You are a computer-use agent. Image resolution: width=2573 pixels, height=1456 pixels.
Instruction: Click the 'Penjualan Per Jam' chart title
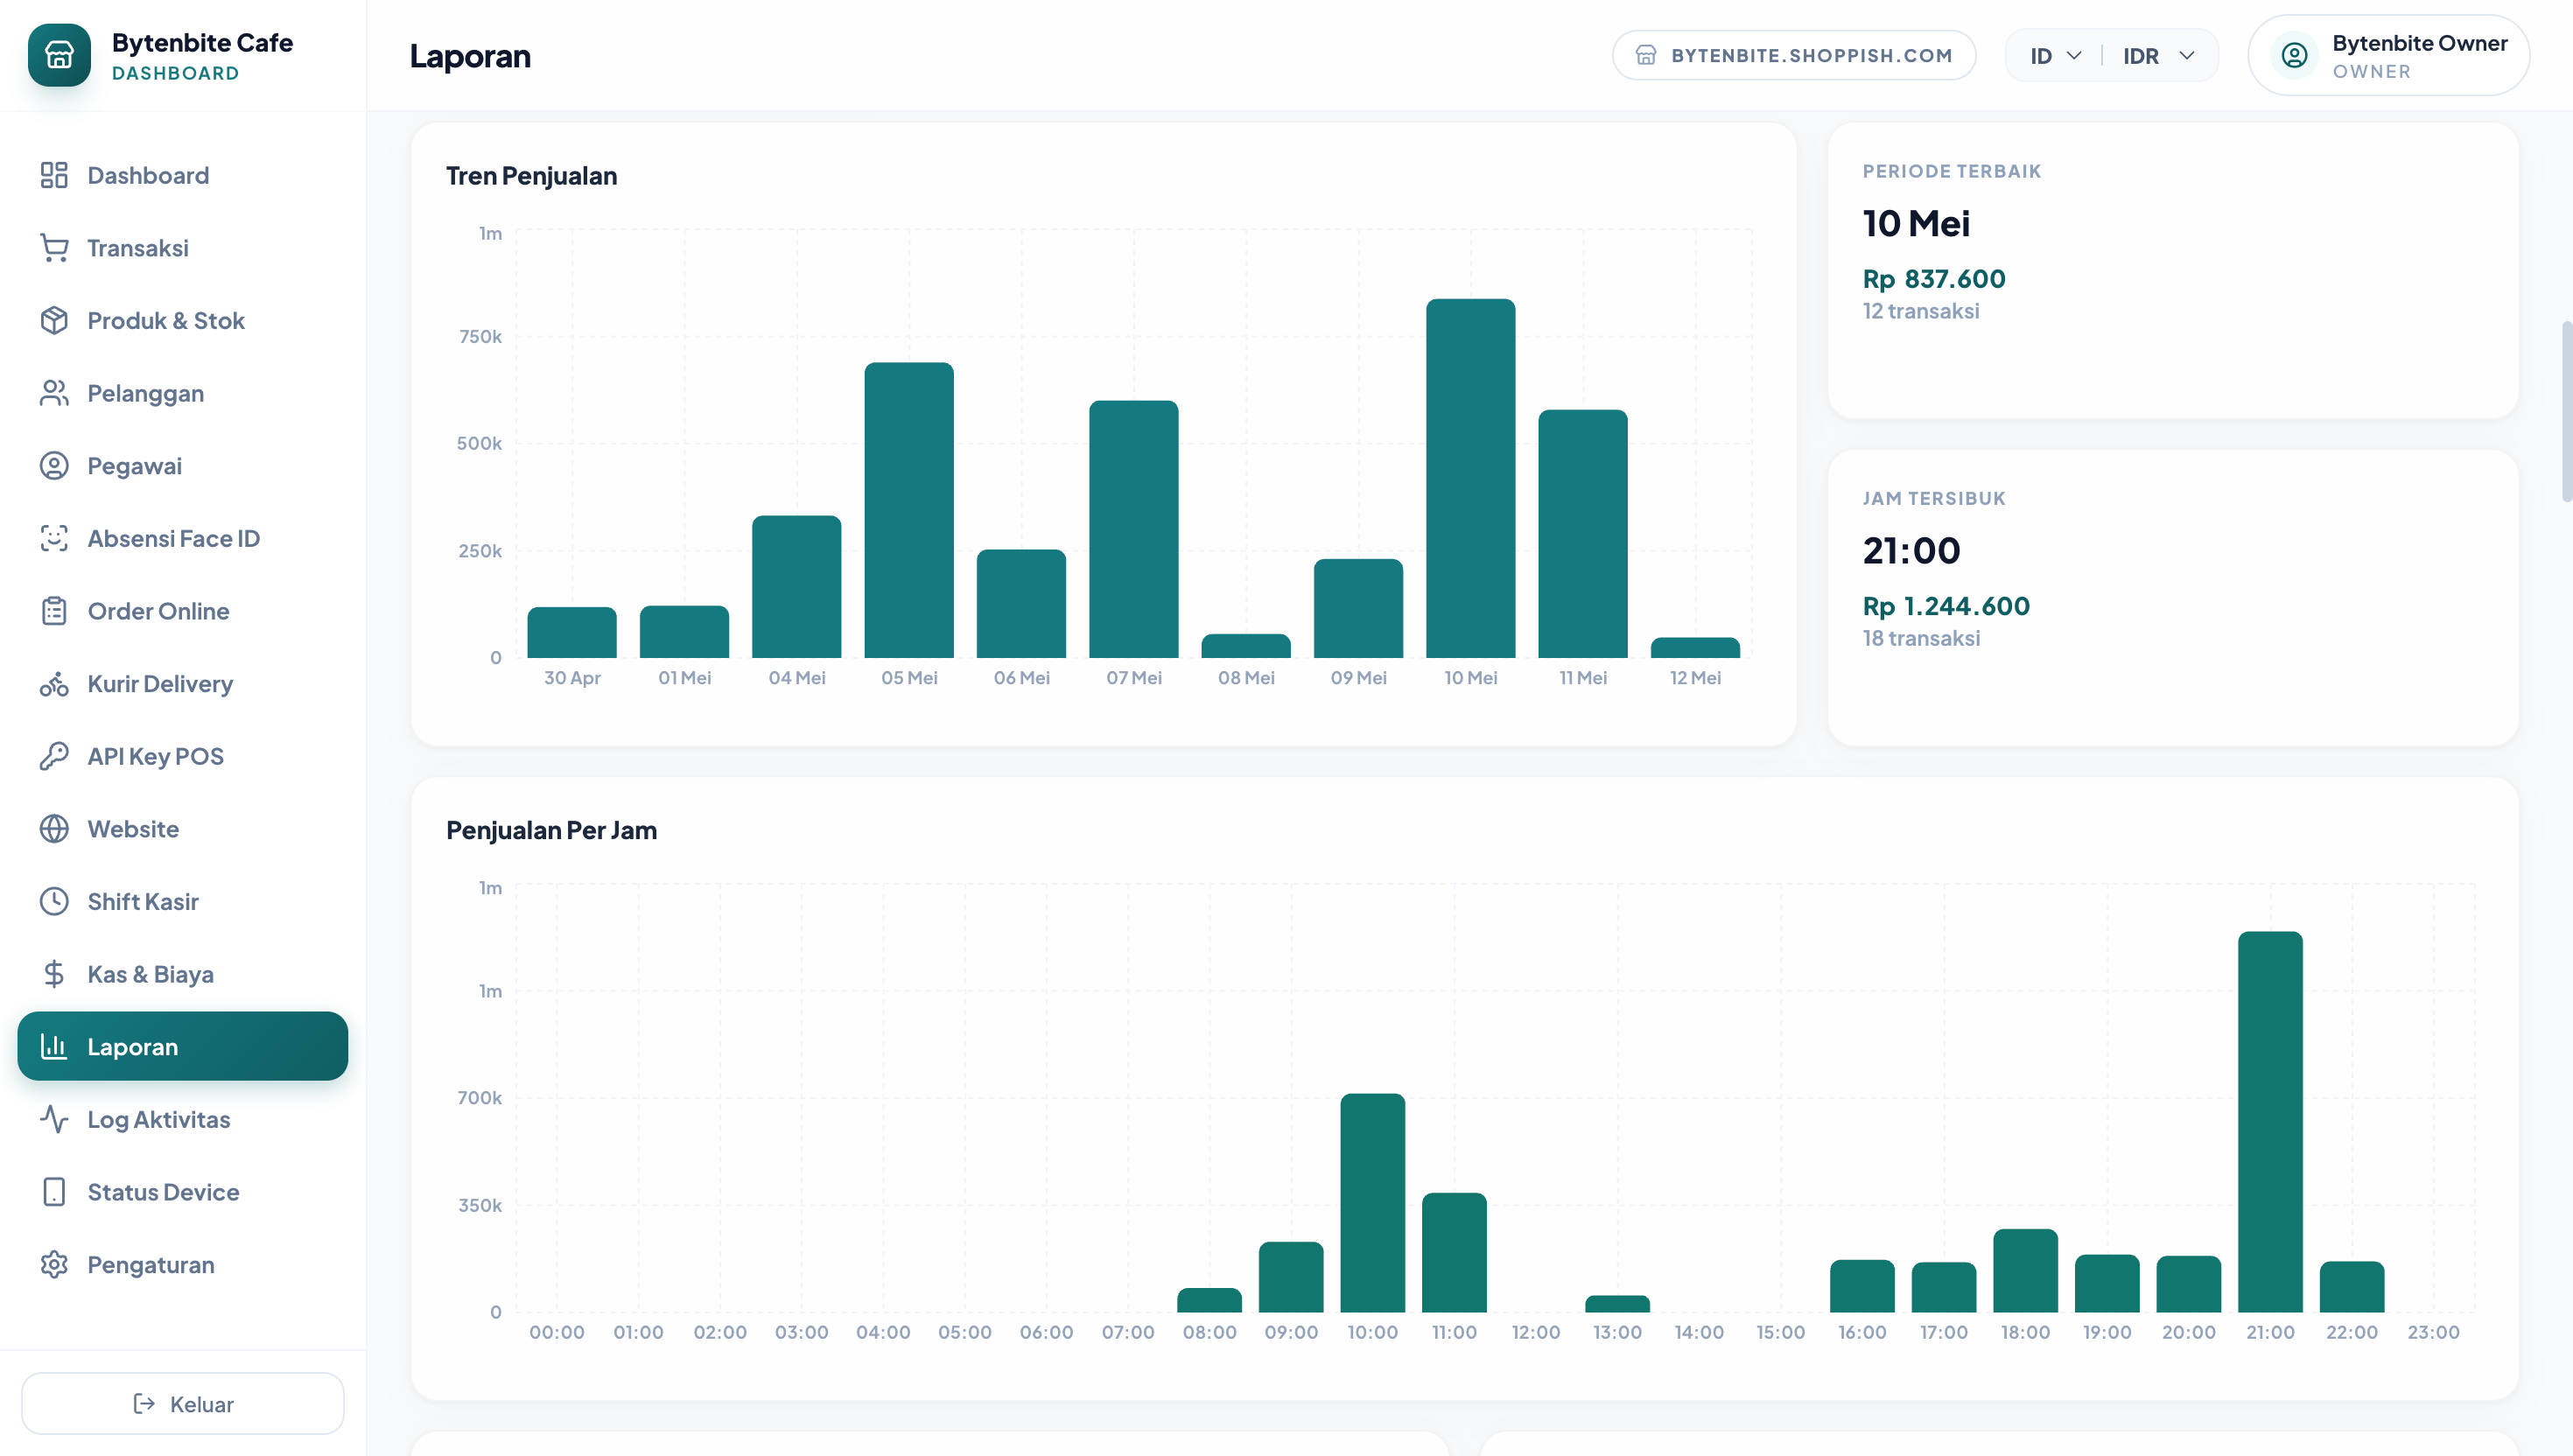coord(551,830)
